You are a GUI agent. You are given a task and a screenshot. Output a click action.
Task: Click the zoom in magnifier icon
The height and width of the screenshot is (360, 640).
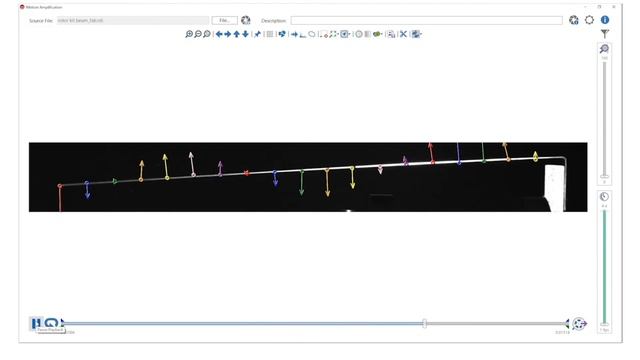coord(189,34)
